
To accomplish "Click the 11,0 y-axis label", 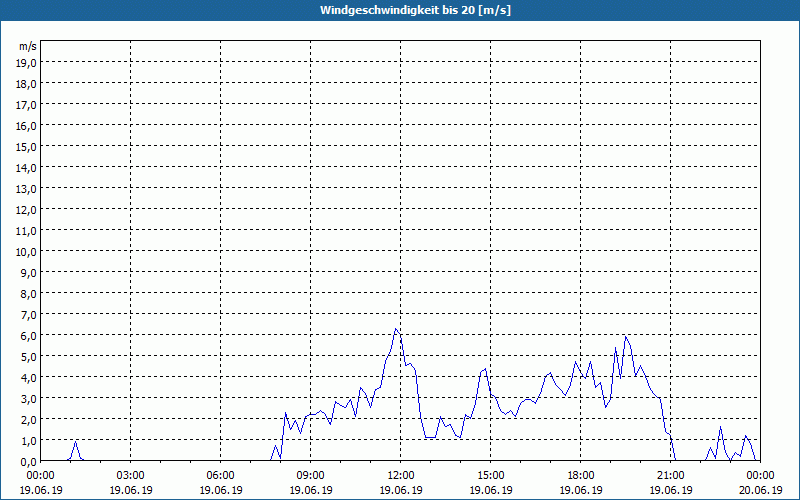I will 27,231.
